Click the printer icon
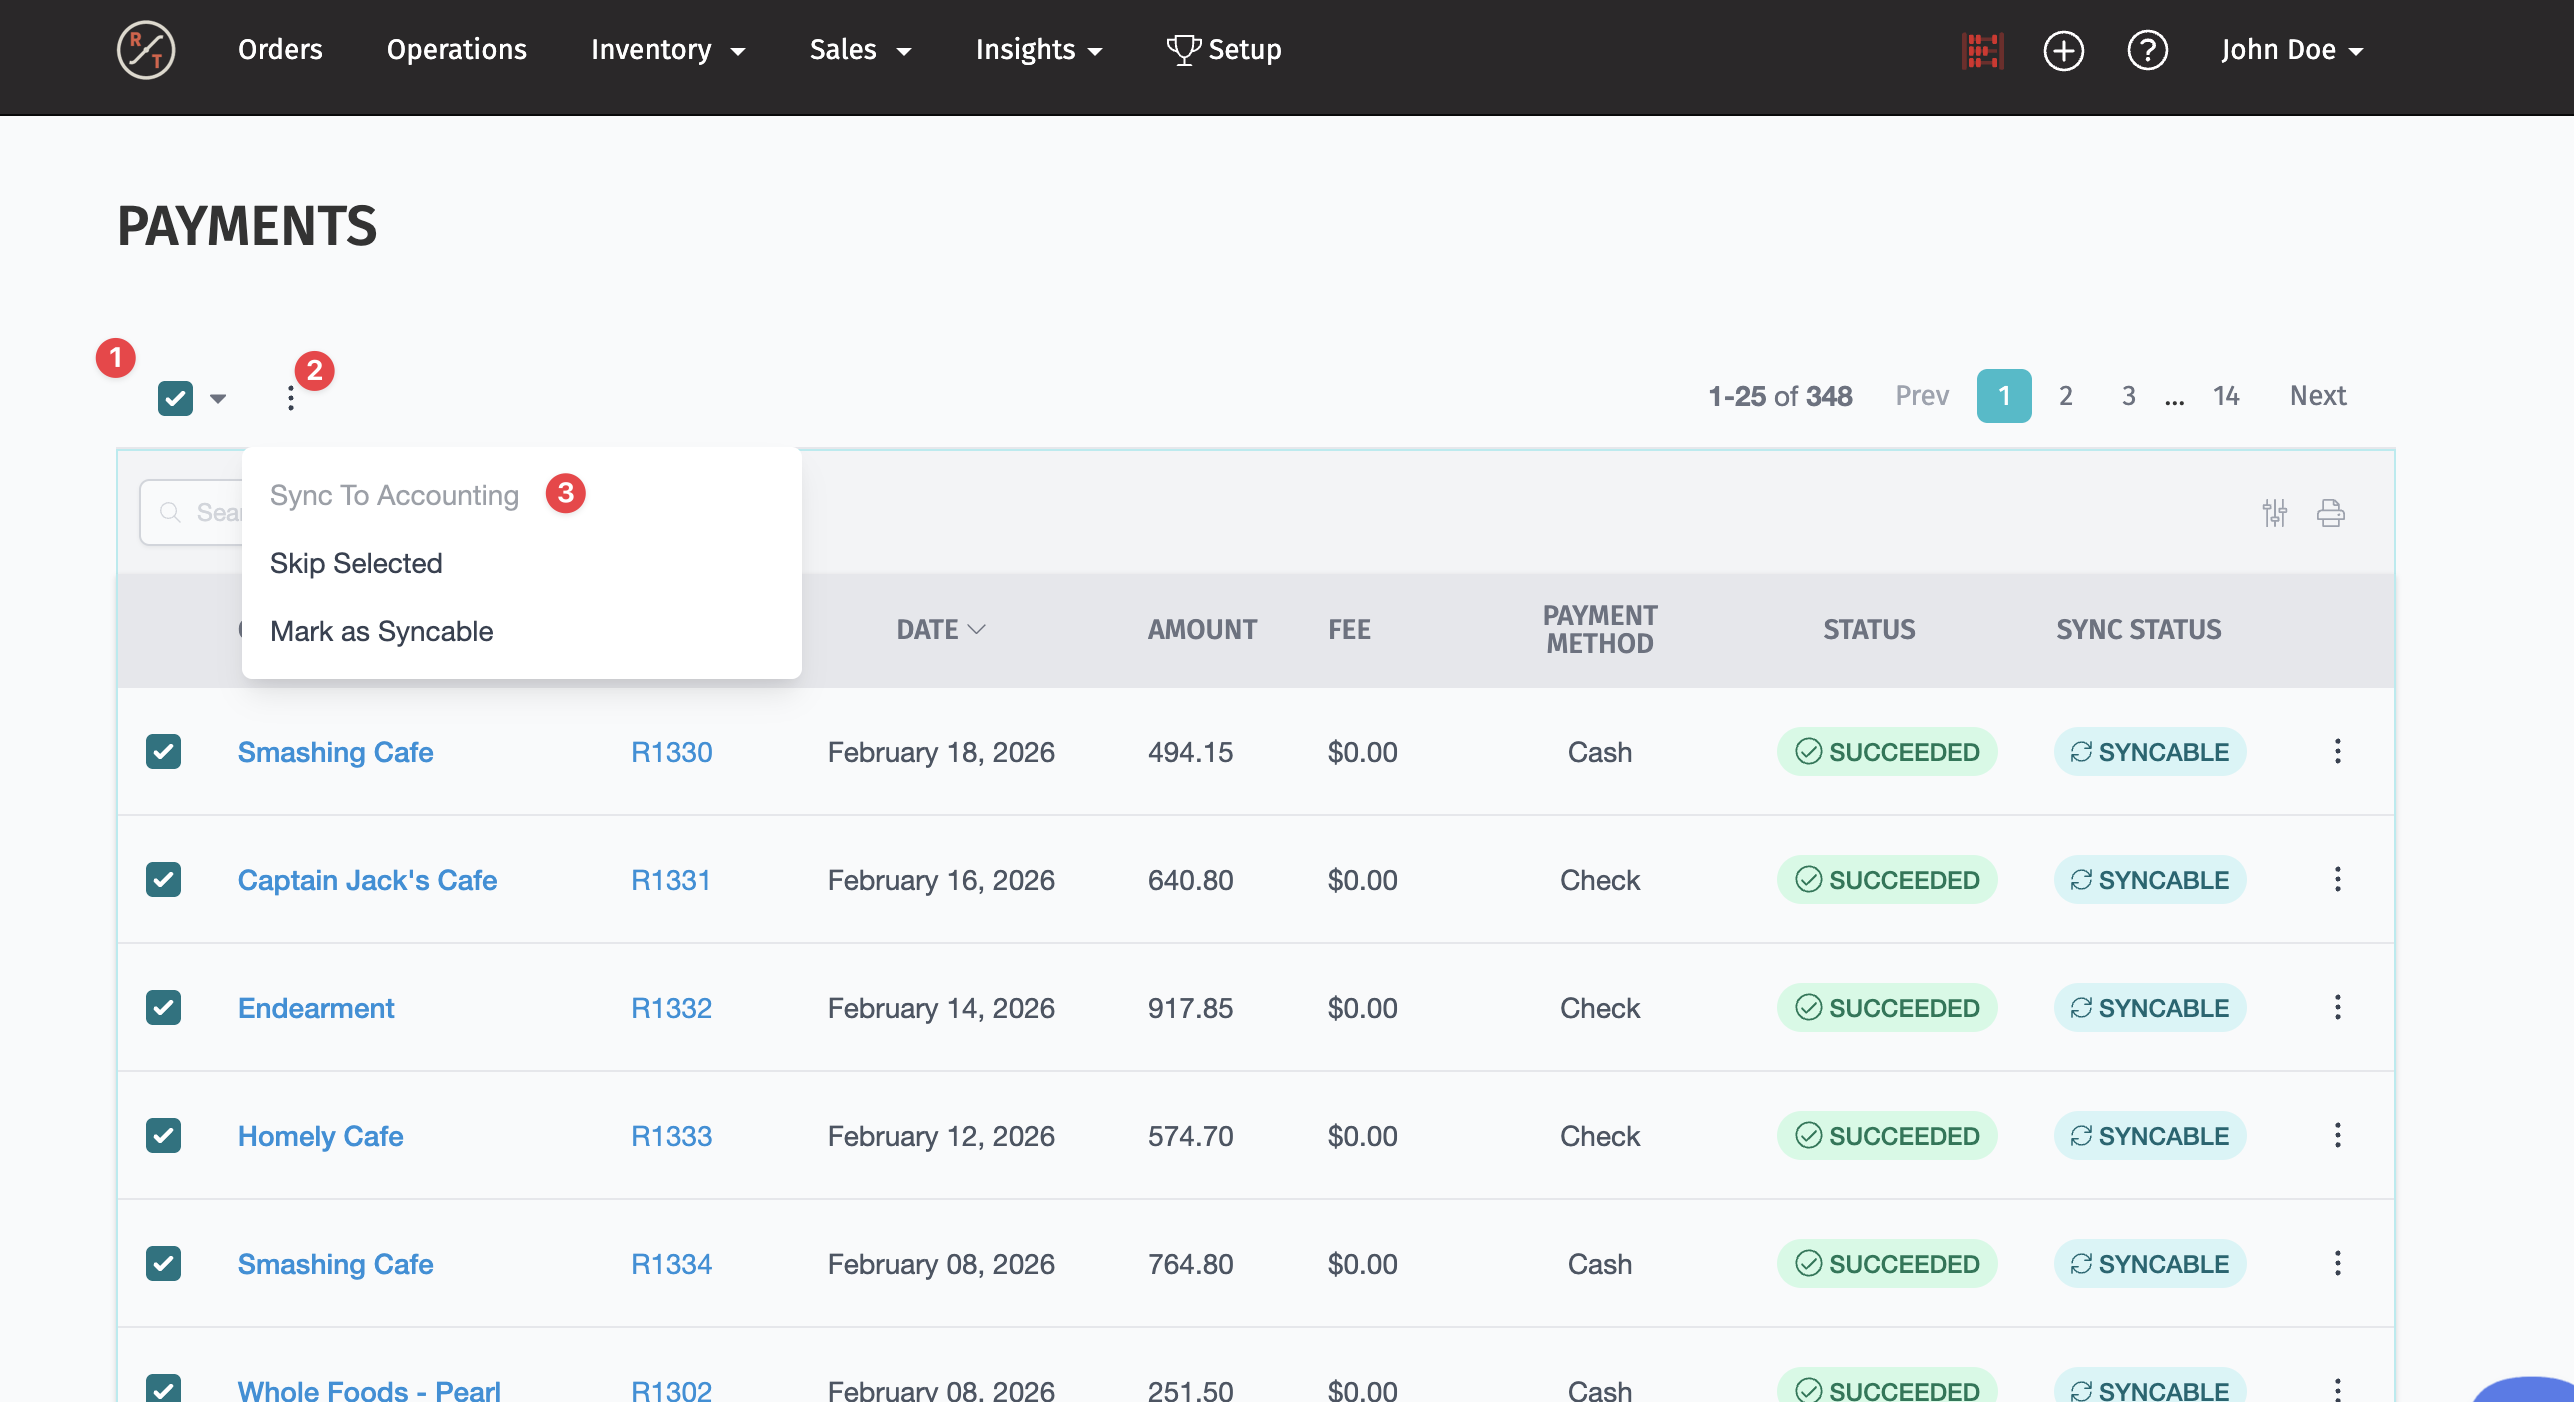Viewport: 2574px width, 1402px height. point(2330,513)
